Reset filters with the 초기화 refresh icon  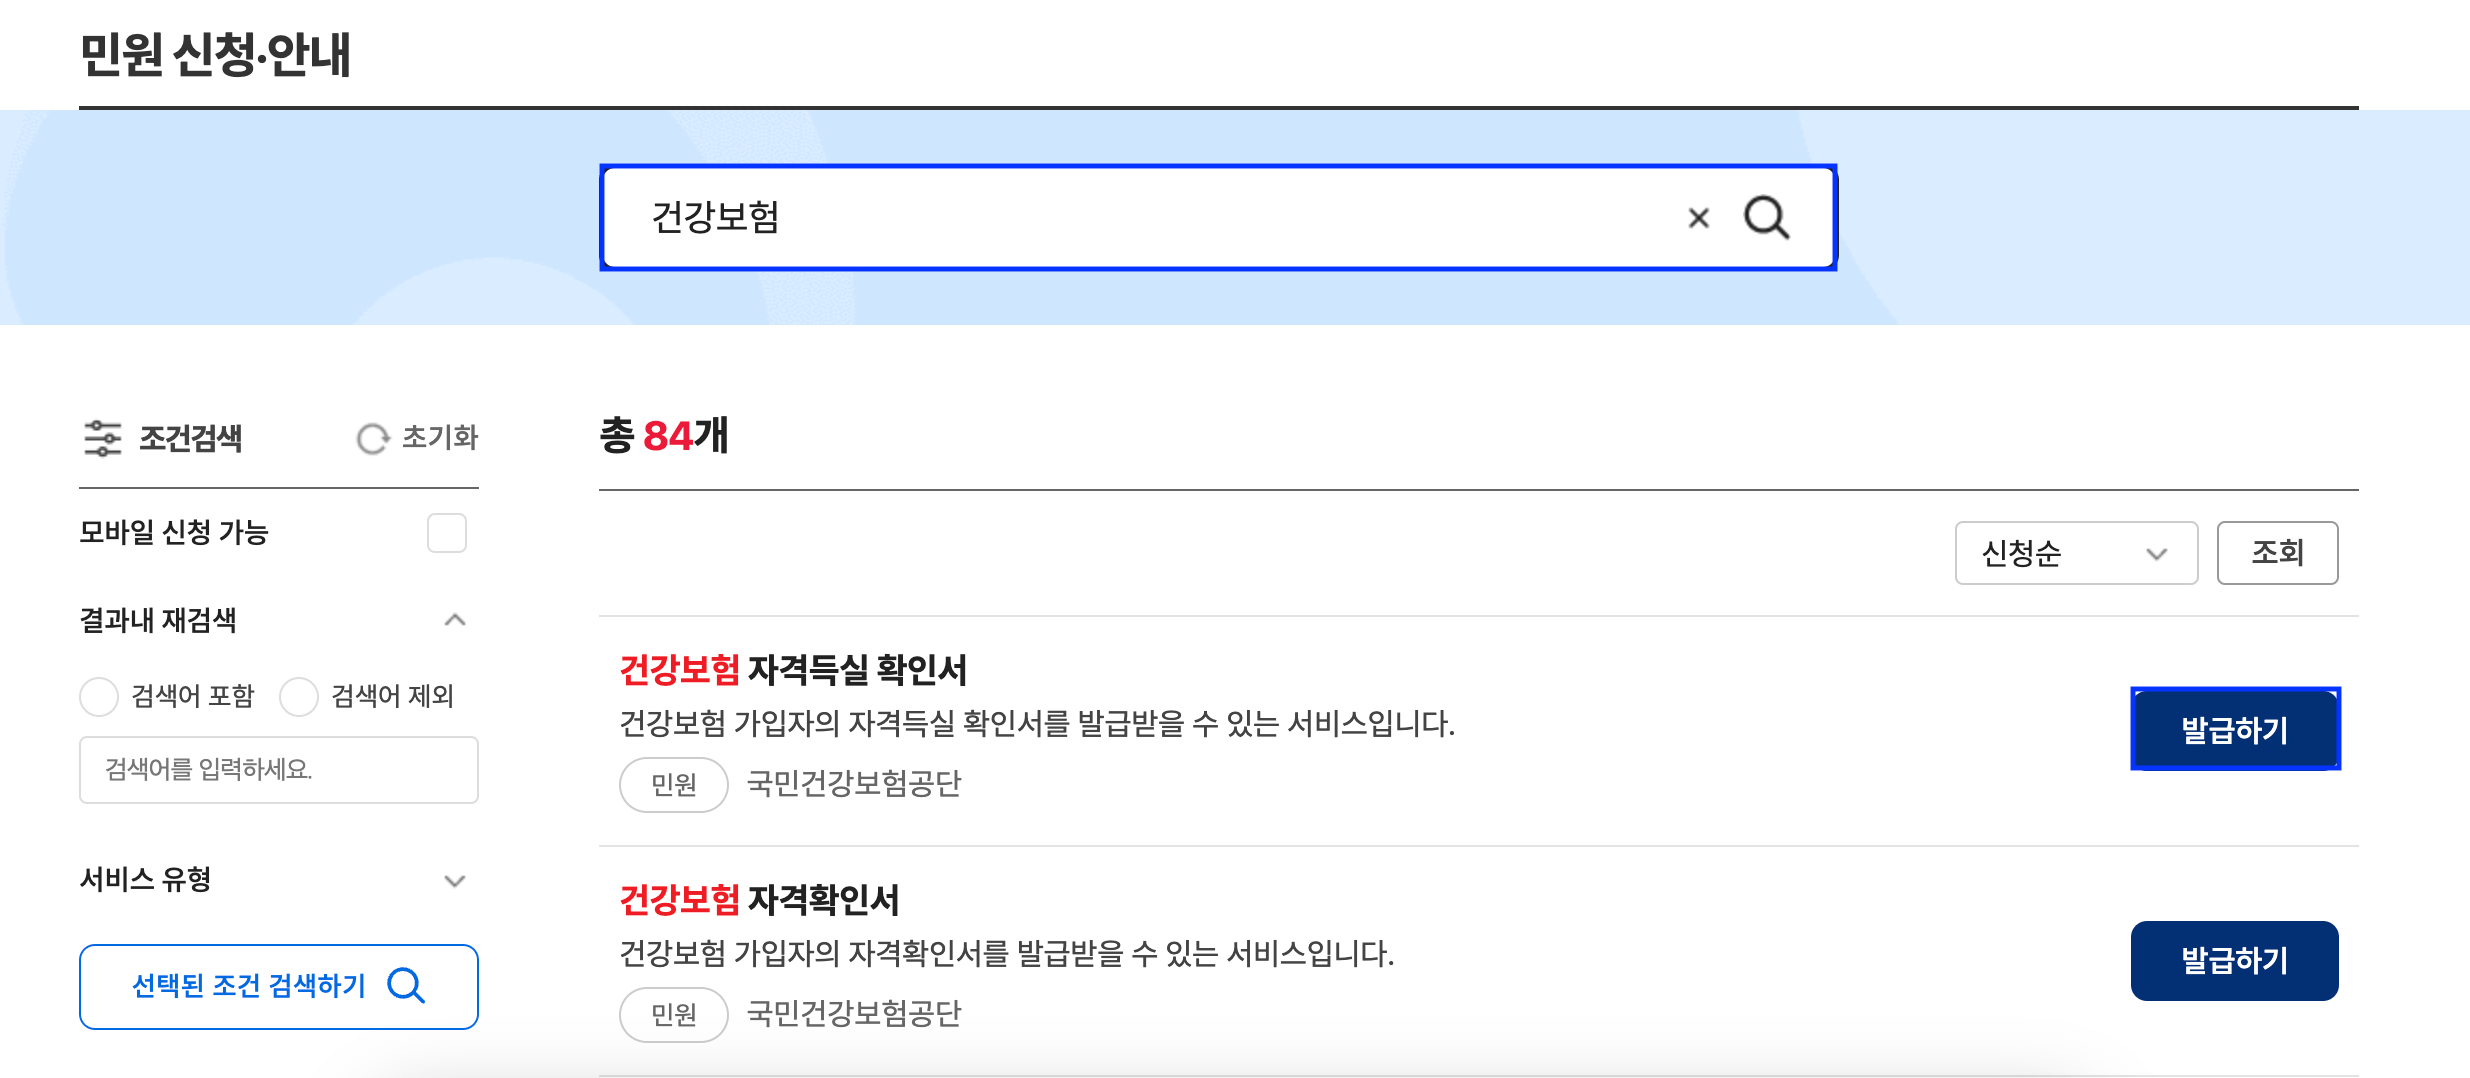pyautogui.click(x=373, y=437)
